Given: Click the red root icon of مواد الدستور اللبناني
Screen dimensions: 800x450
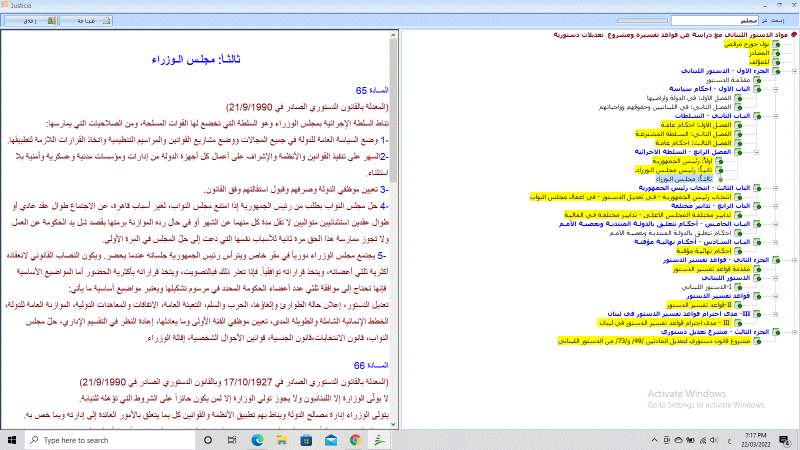Looking at the screenshot, I should [x=794, y=35].
